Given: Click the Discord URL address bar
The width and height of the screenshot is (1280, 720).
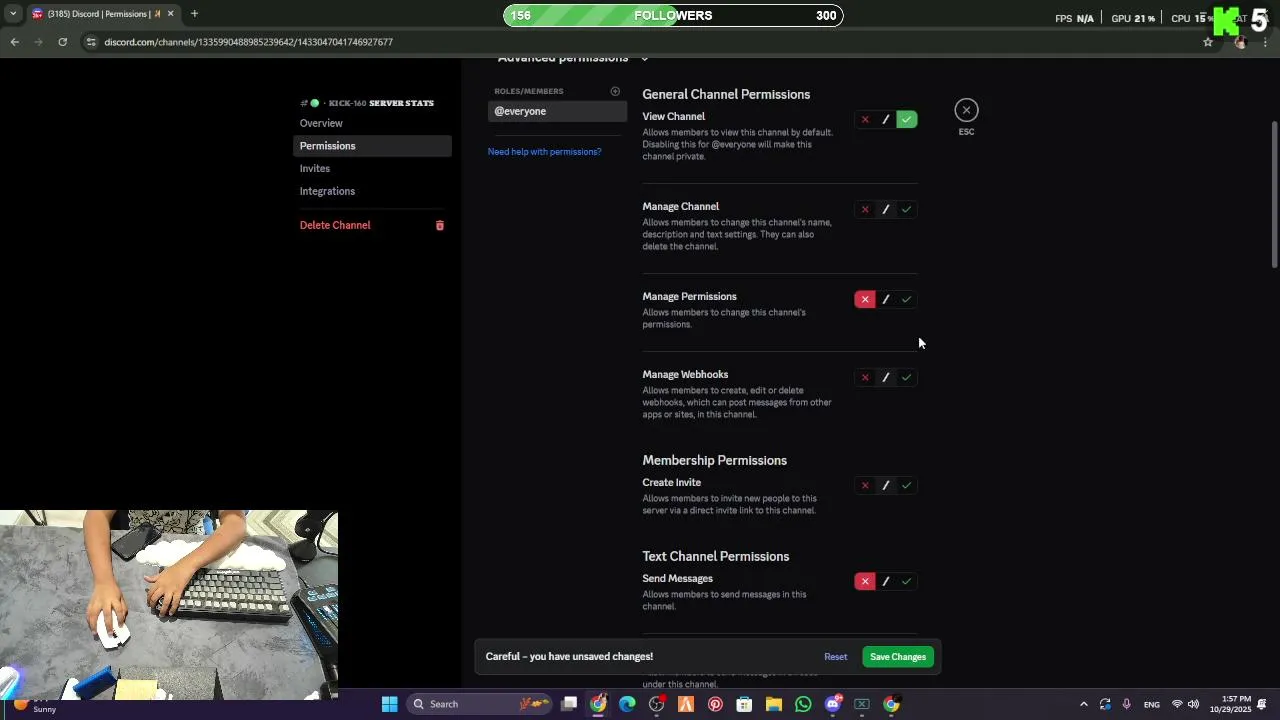Looking at the screenshot, I should 640,42.
